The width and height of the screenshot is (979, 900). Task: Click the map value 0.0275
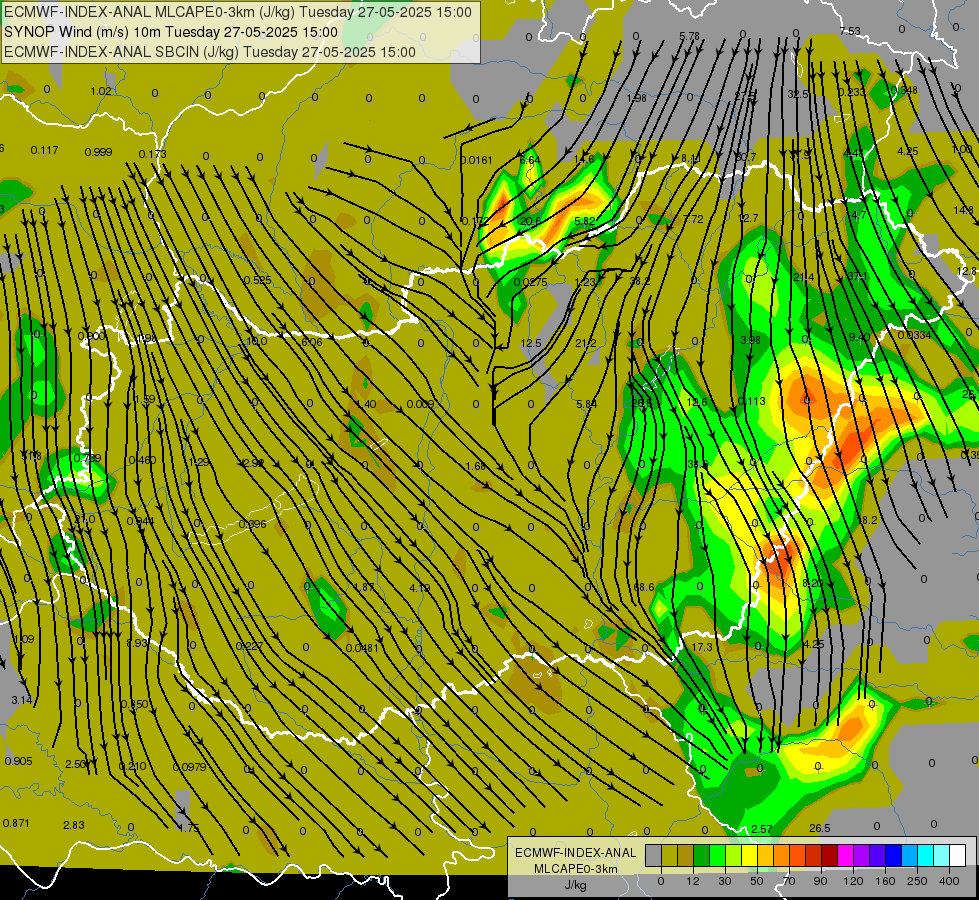(530, 282)
